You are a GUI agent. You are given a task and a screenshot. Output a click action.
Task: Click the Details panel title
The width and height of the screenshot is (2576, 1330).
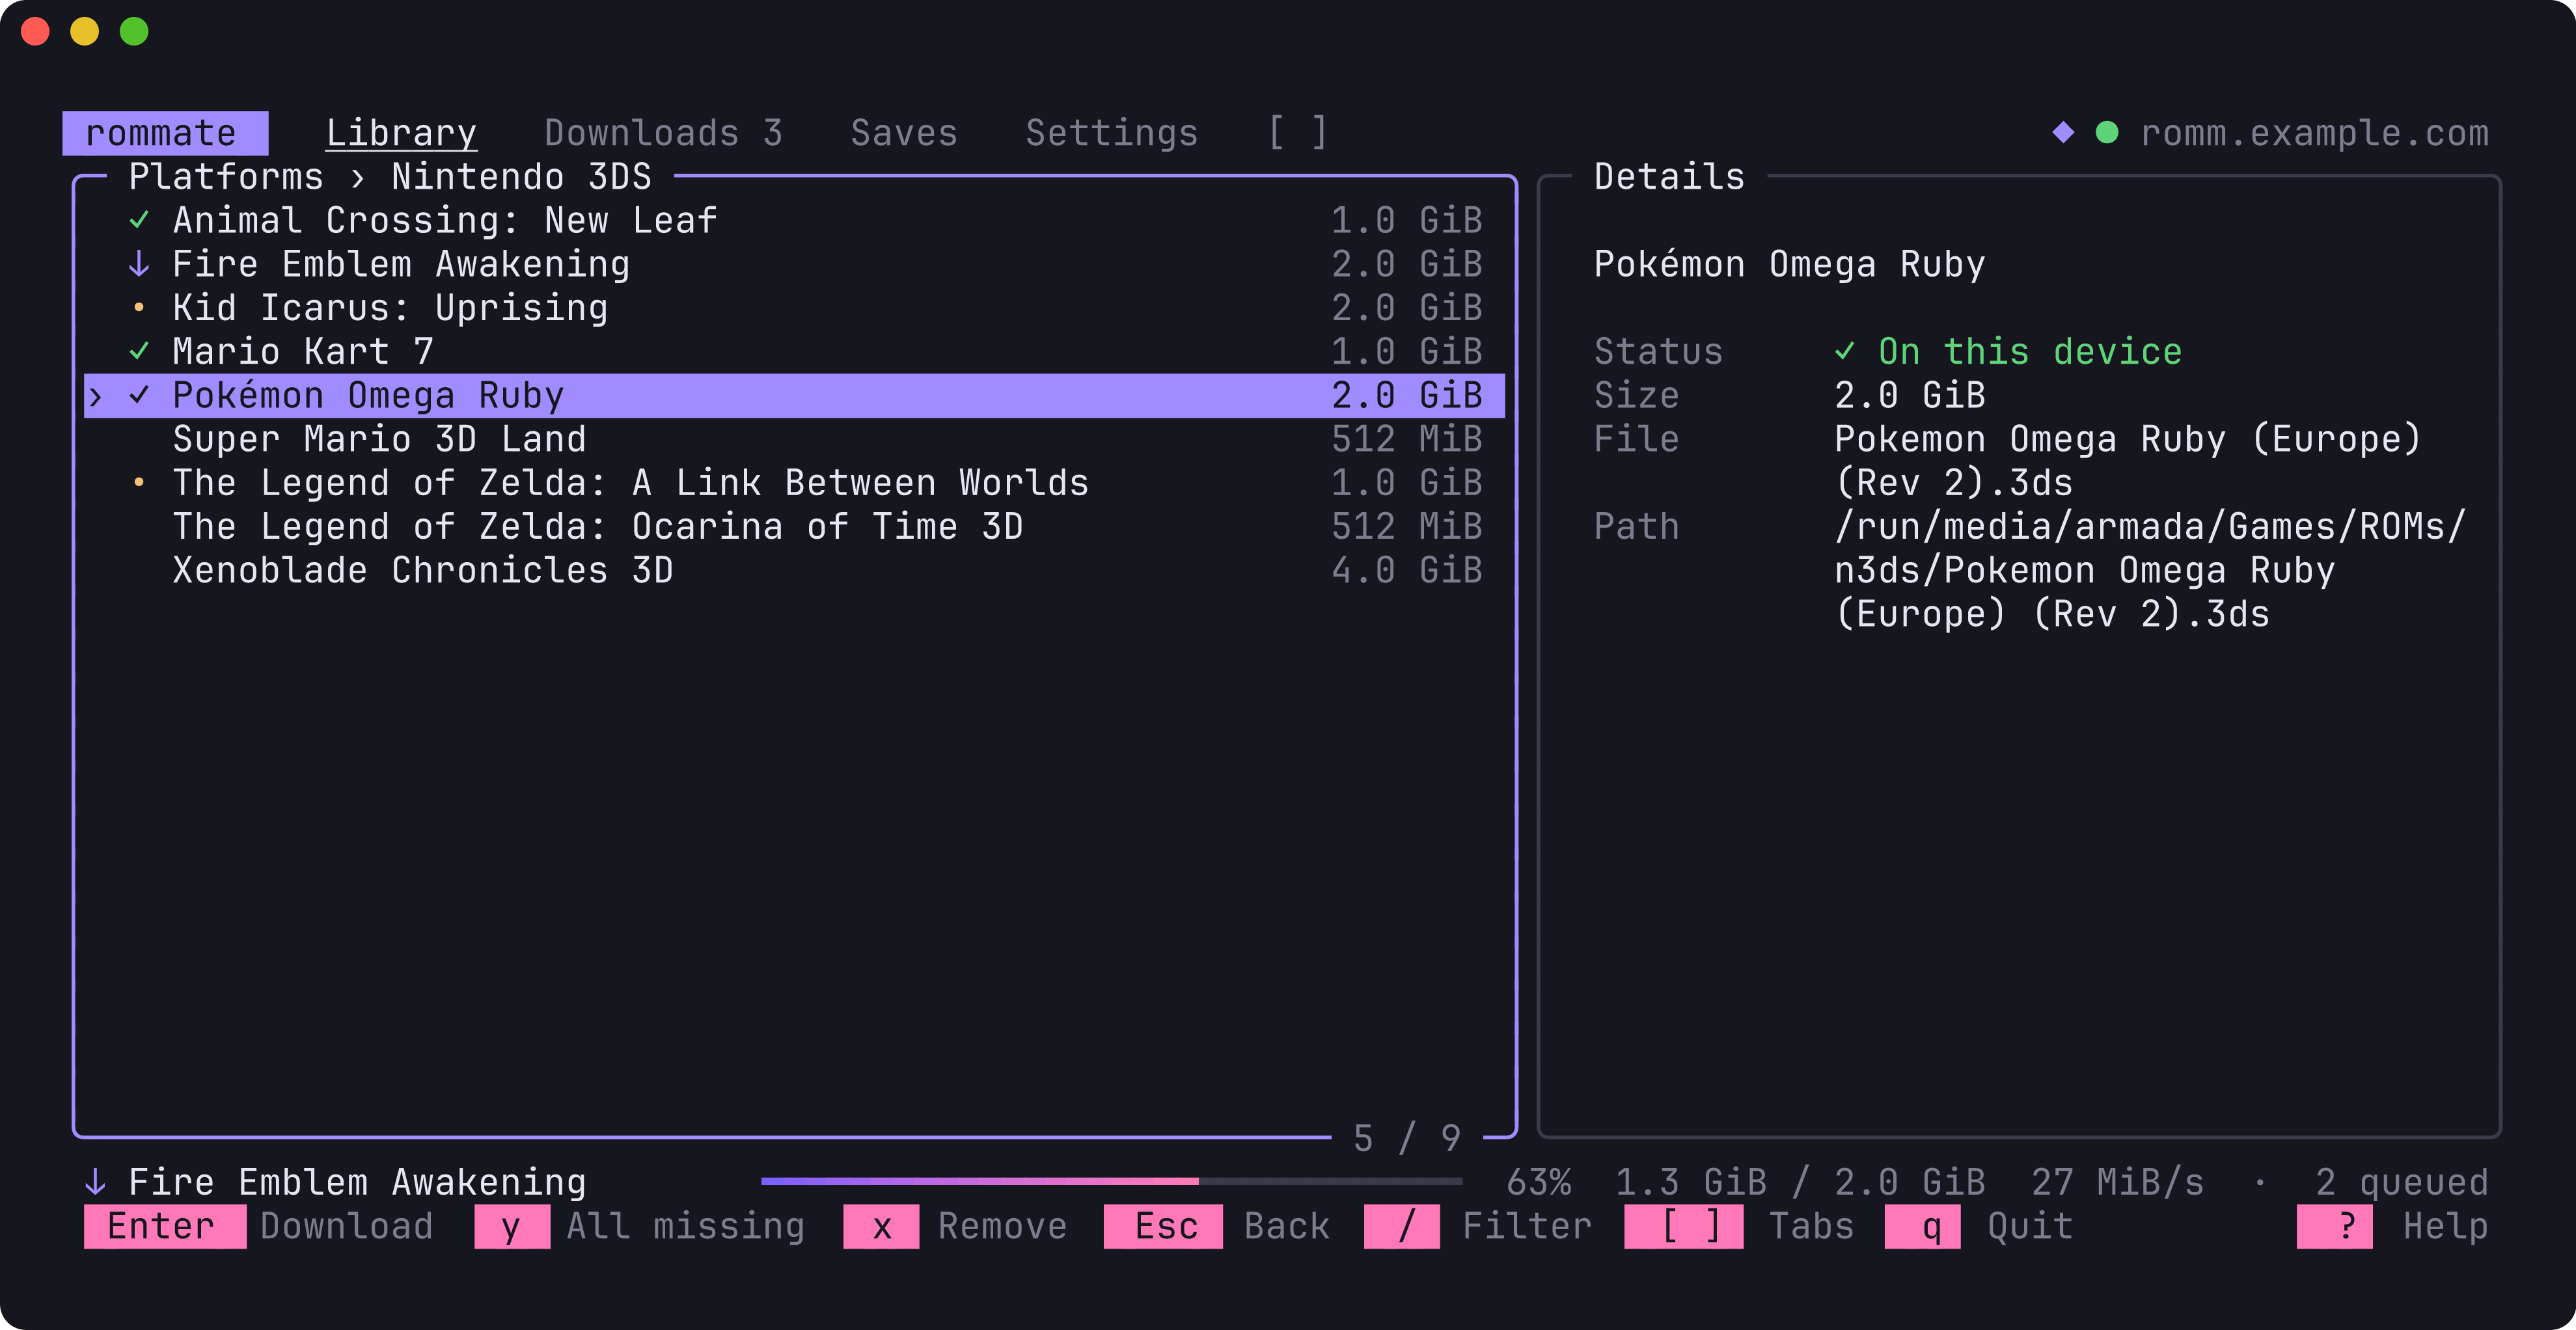[x=1669, y=177]
